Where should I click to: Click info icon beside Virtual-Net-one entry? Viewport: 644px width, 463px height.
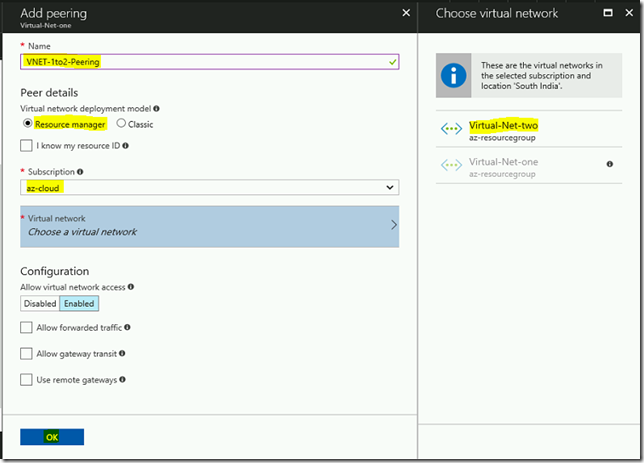coord(610,164)
